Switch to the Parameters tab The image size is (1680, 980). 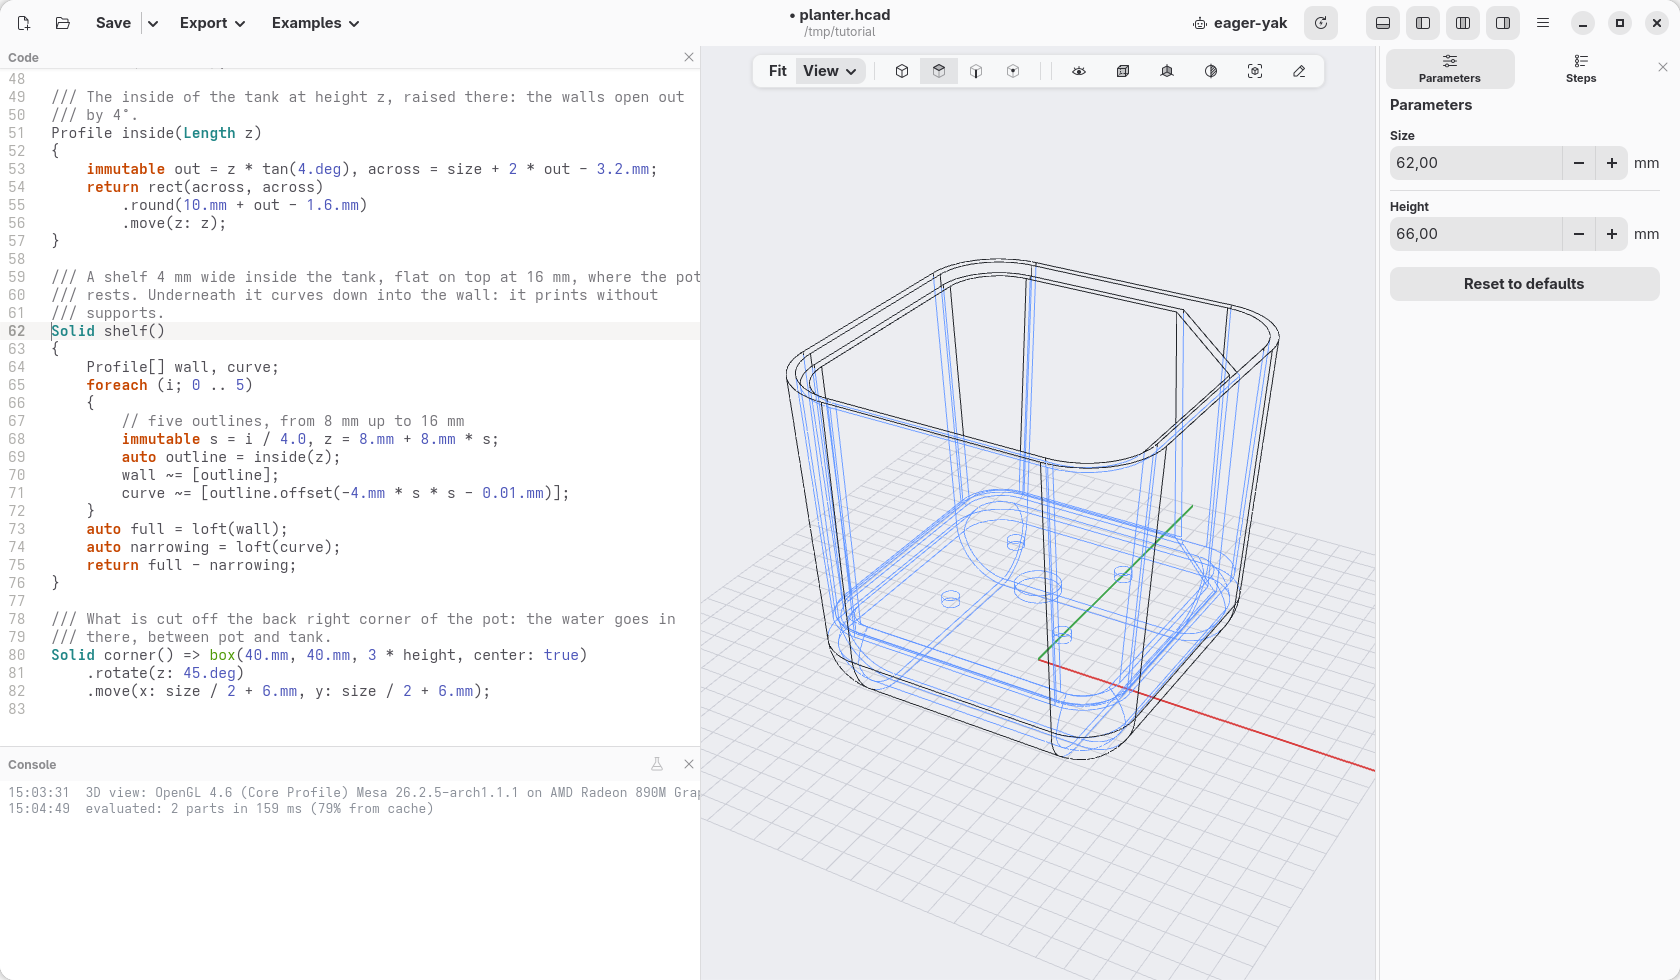pos(1450,69)
